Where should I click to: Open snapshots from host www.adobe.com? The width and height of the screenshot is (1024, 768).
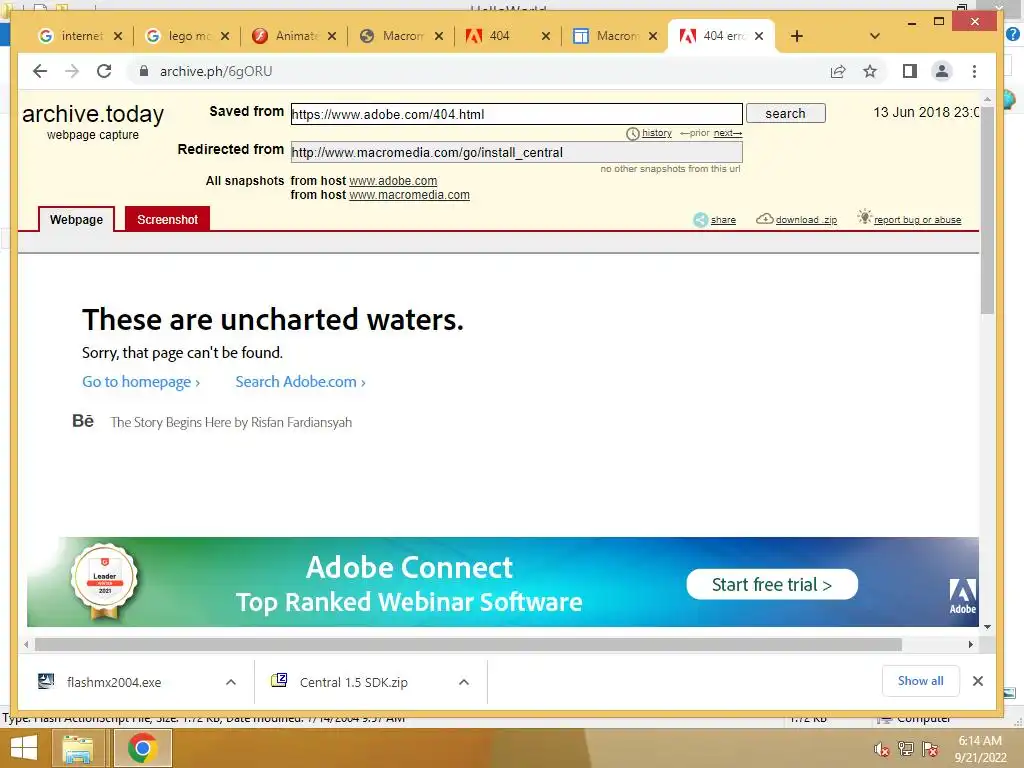393,180
